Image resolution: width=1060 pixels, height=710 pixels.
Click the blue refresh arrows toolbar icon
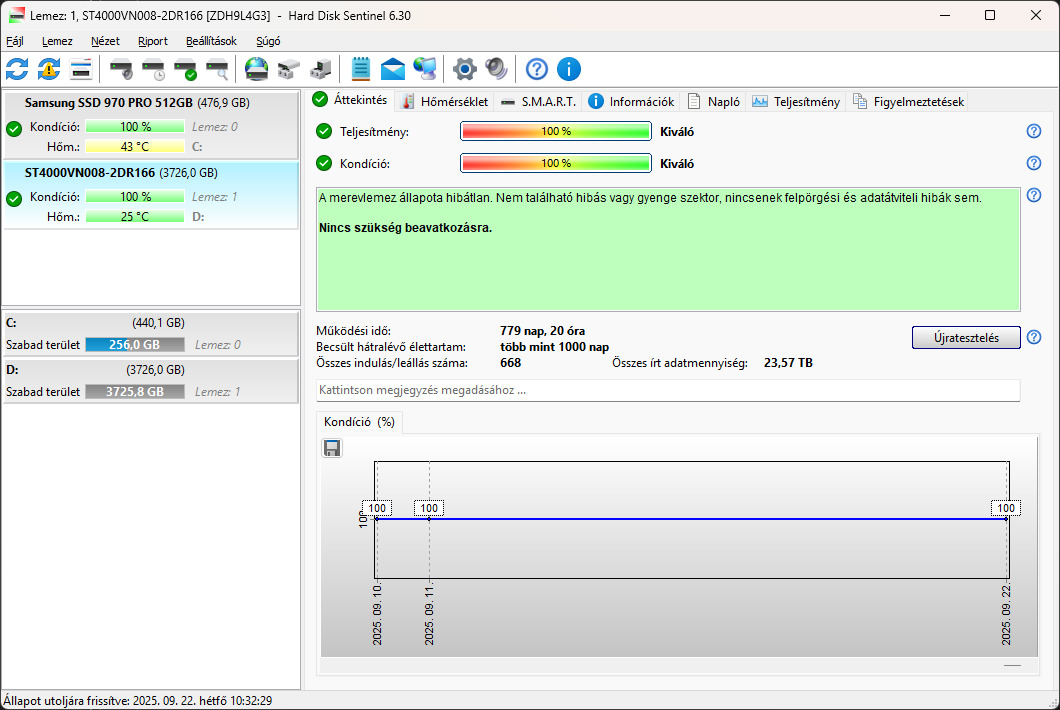[x=17, y=69]
